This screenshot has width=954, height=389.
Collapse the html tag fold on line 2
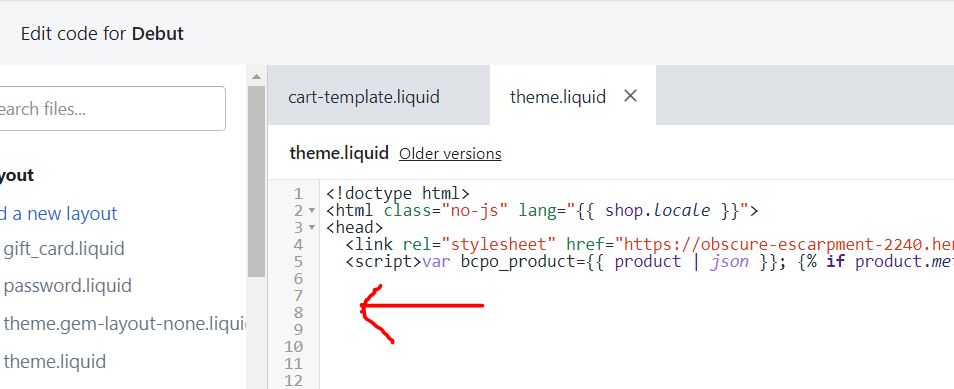[x=312, y=211]
